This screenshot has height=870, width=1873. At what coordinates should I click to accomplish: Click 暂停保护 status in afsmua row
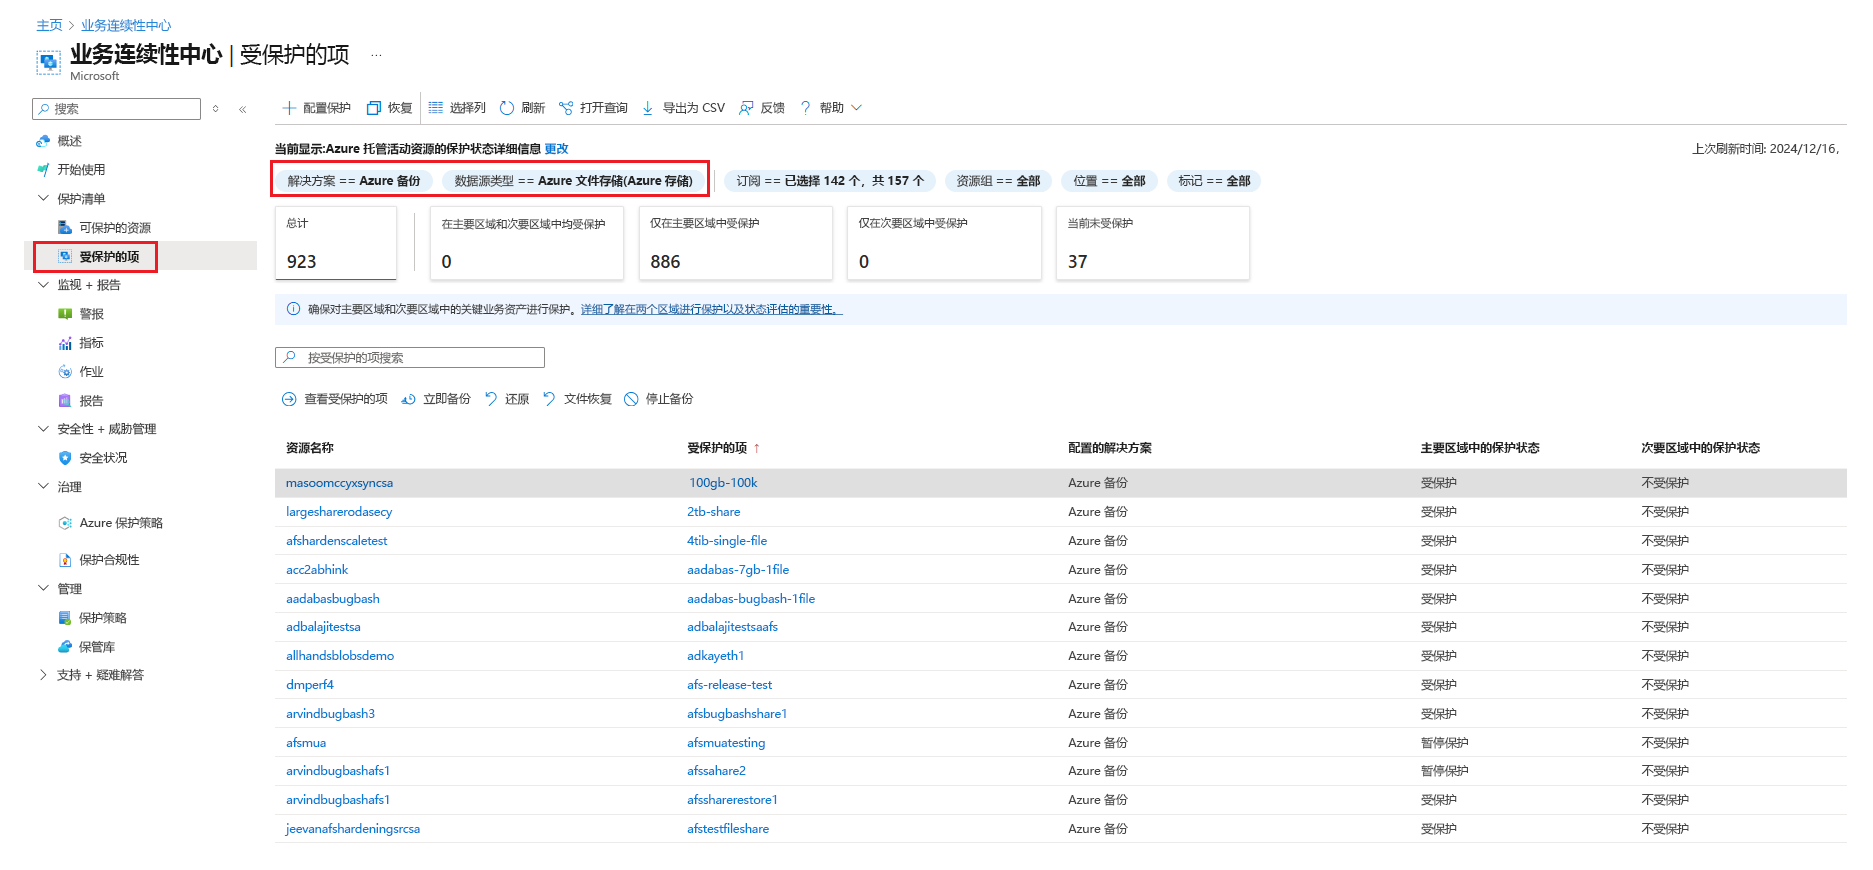click(x=1445, y=743)
